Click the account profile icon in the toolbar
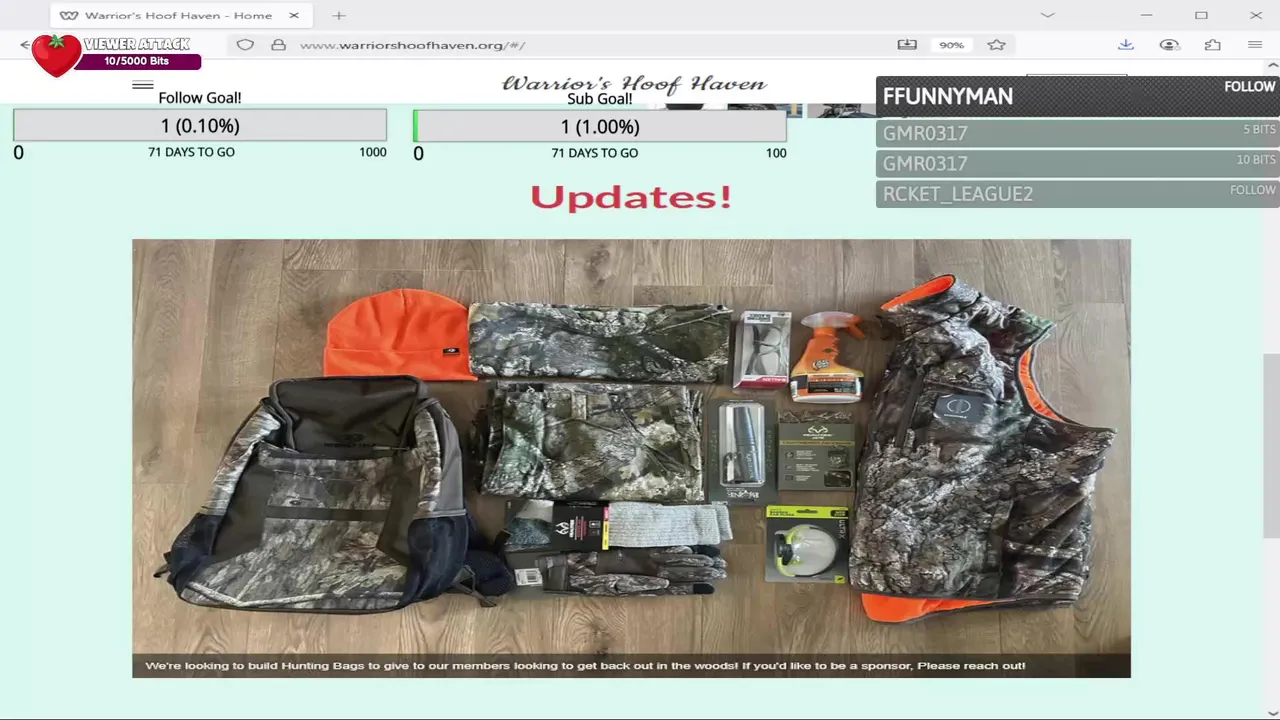Viewport: 1280px width, 720px height. [x=1169, y=45]
